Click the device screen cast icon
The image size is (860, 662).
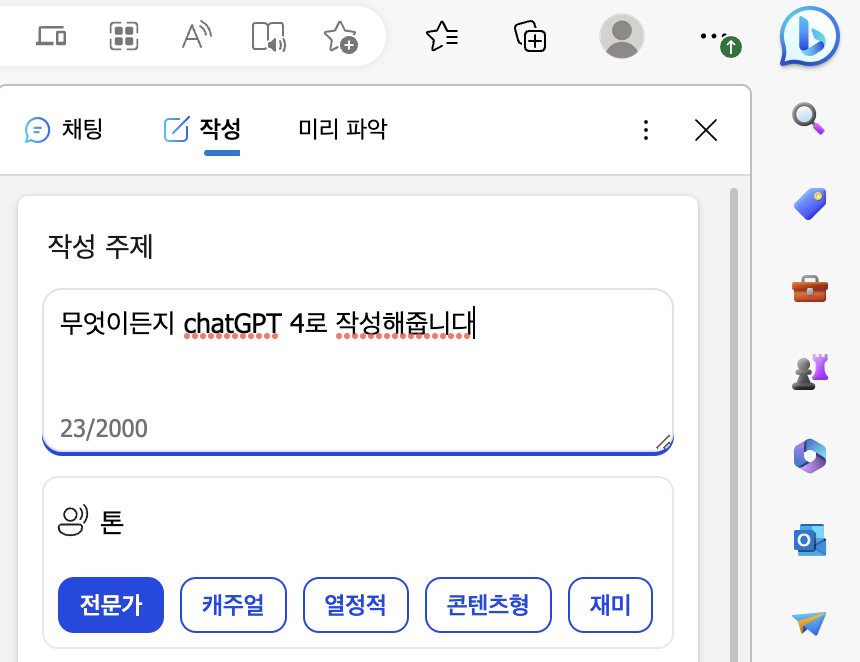[x=51, y=36]
